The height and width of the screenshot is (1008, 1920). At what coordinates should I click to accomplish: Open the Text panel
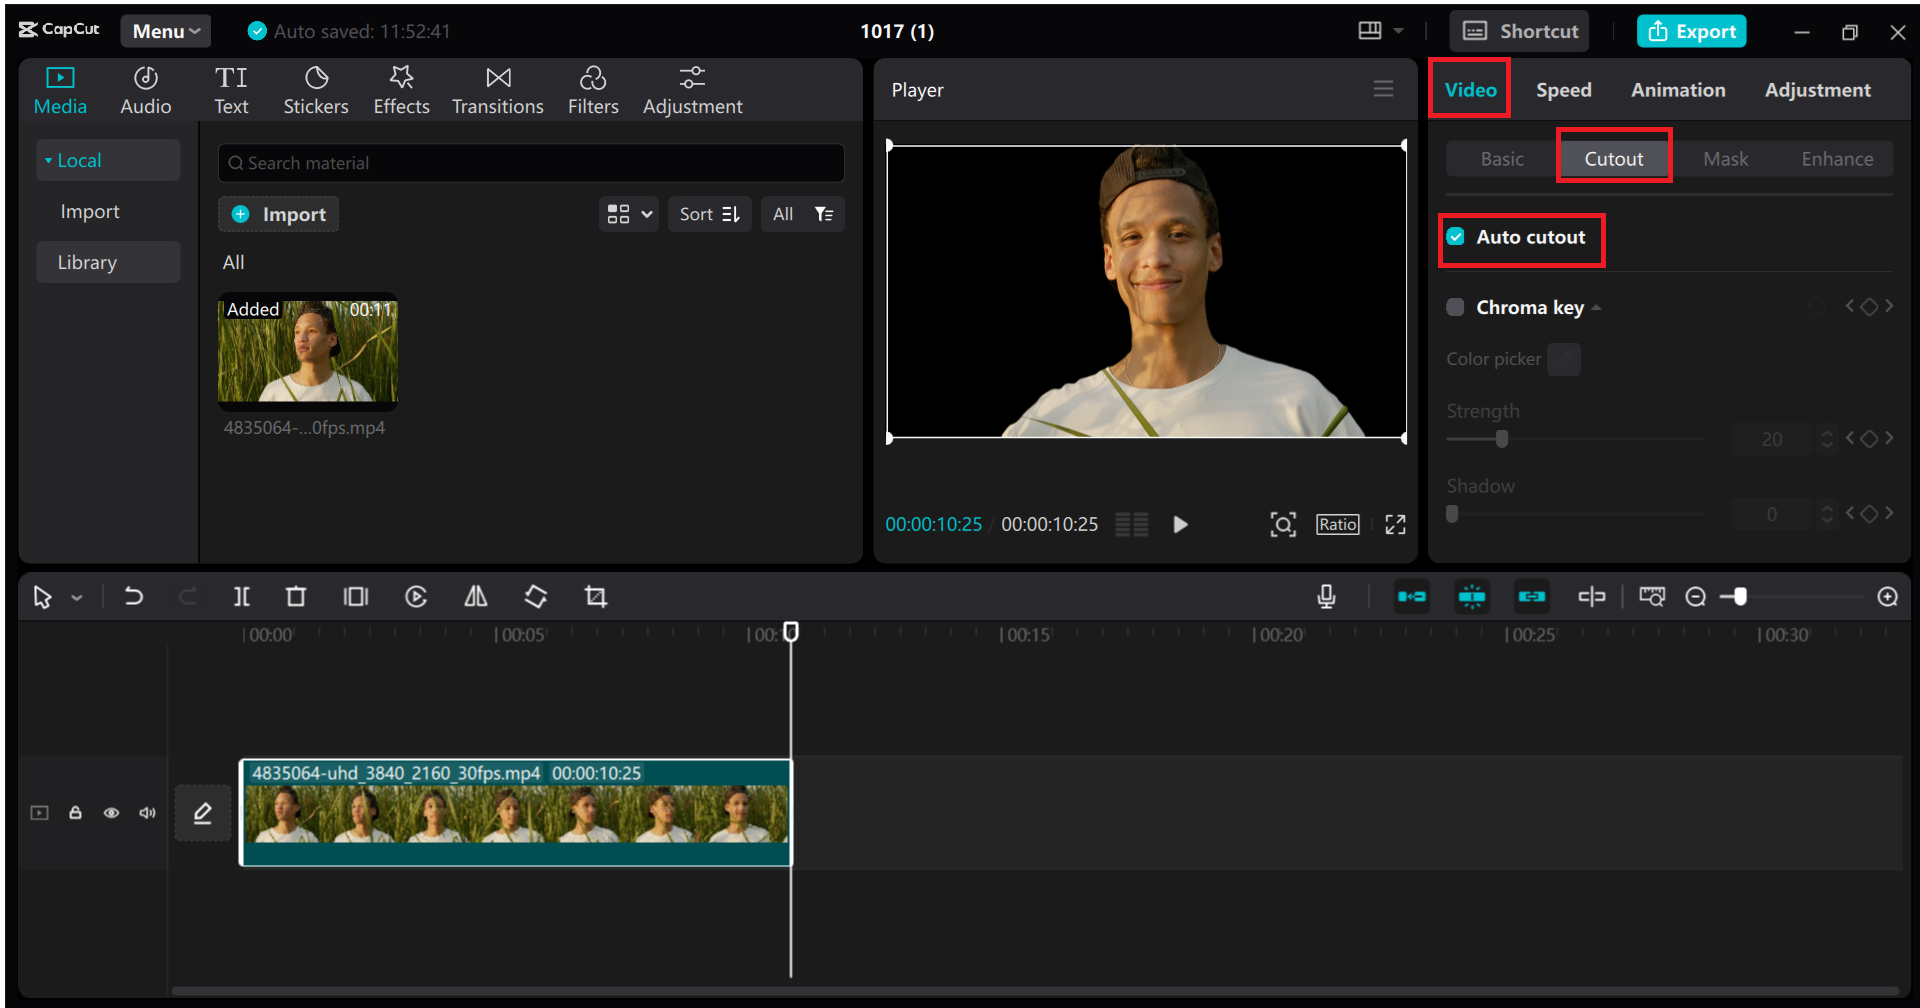pos(231,90)
